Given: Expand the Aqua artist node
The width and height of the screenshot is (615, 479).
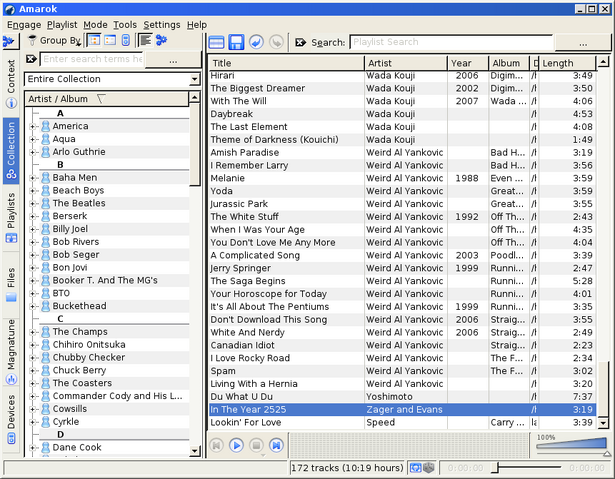Looking at the screenshot, I should (x=33, y=139).
